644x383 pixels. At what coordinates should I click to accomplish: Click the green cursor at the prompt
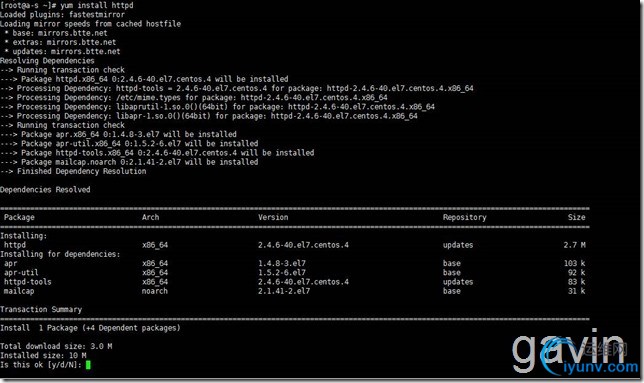88,365
